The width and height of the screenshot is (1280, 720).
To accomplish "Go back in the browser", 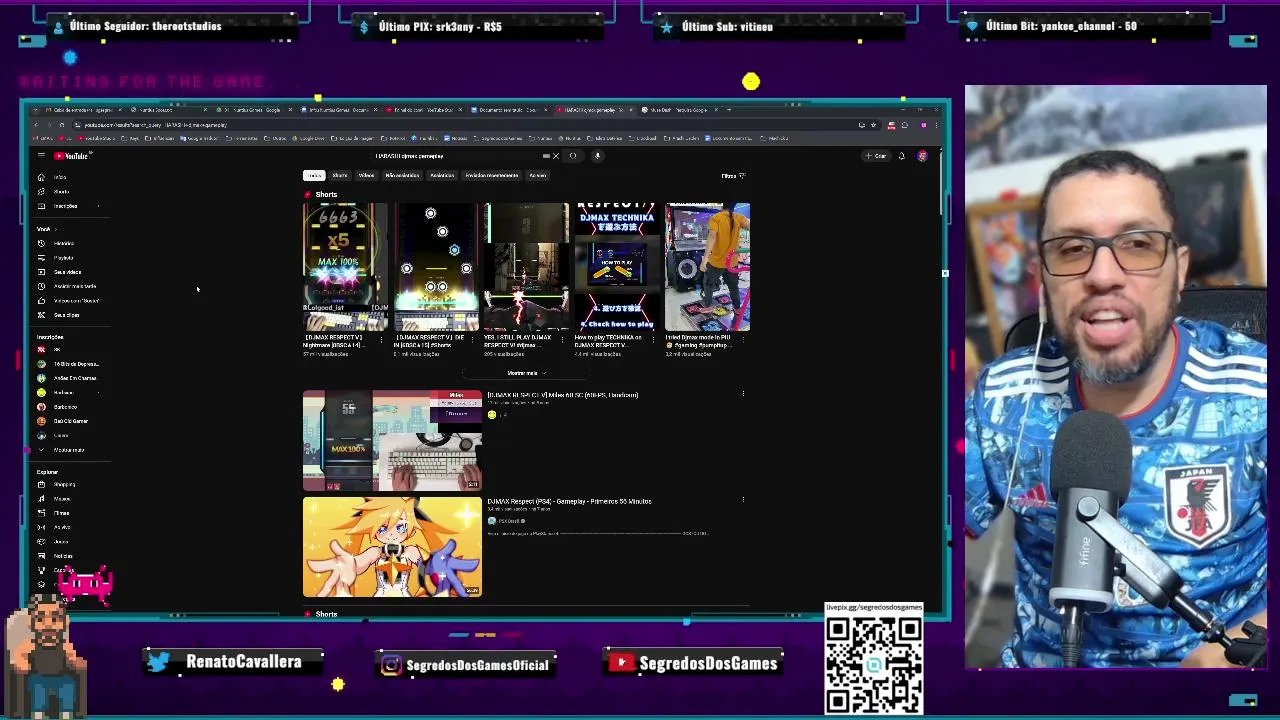I will pyautogui.click(x=36, y=125).
